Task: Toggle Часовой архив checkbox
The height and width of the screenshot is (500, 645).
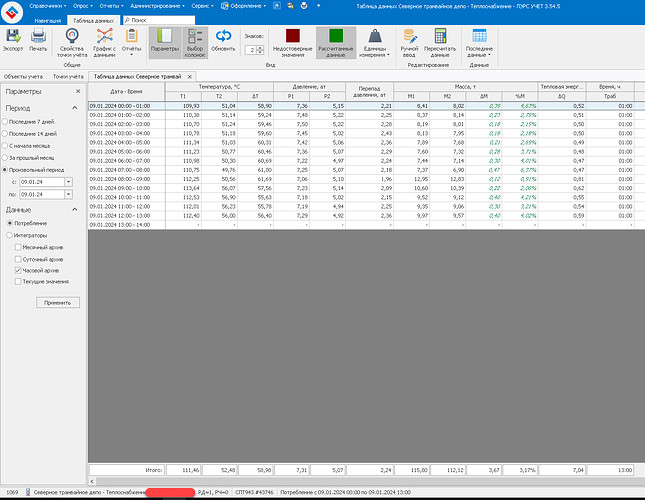Action: coord(18,271)
